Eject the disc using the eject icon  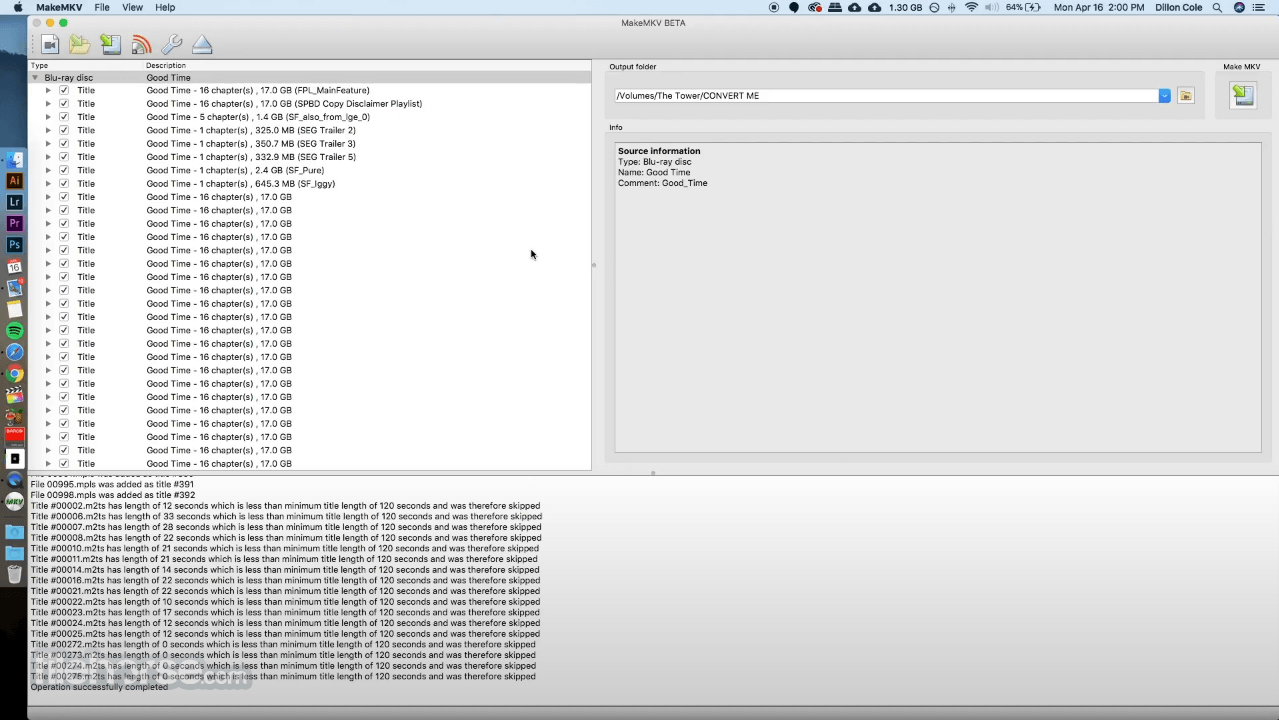coord(202,44)
